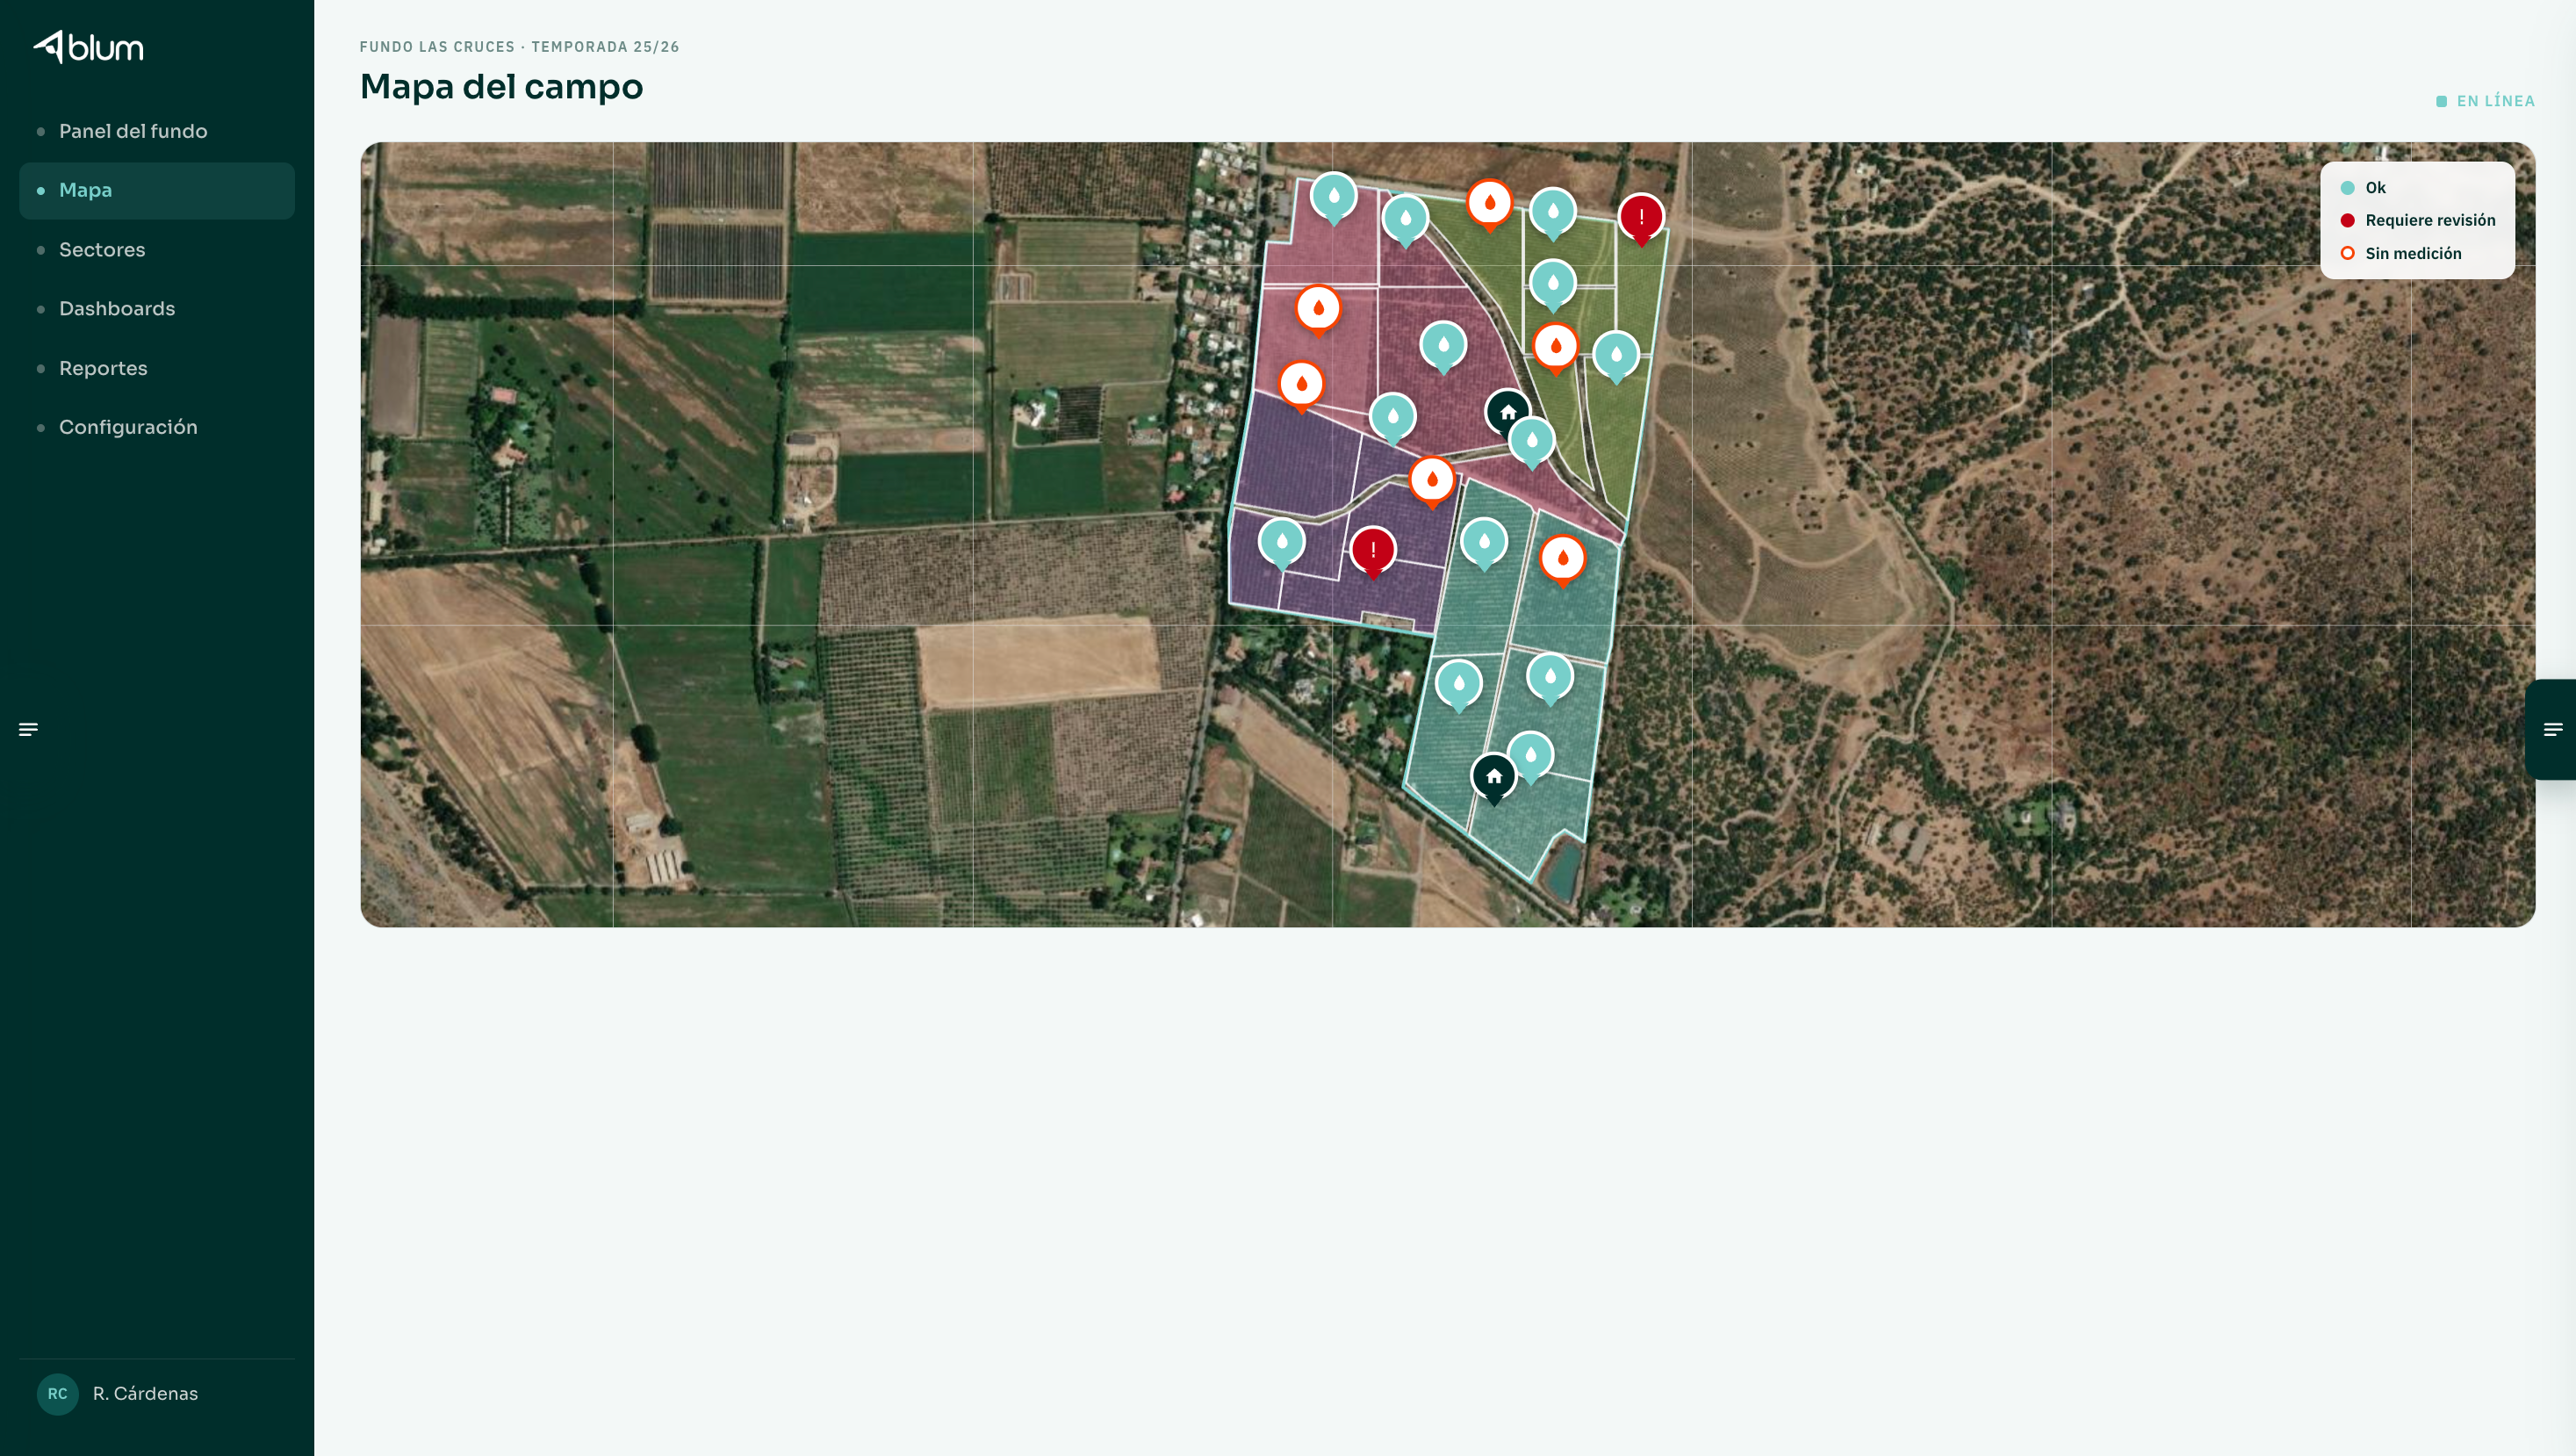This screenshot has height=1456, width=2576.
Task: Expand the right side panel tab
Action: point(2552,729)
